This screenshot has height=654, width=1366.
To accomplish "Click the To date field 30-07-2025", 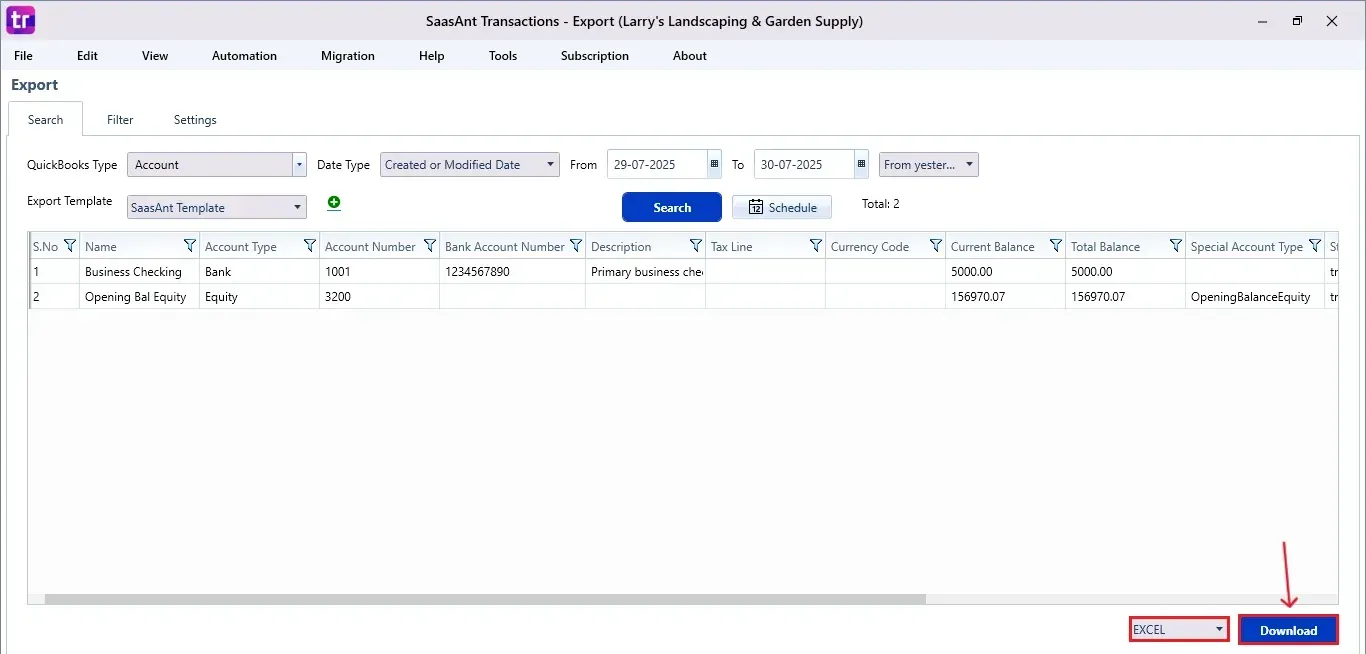I will [804, 165].
